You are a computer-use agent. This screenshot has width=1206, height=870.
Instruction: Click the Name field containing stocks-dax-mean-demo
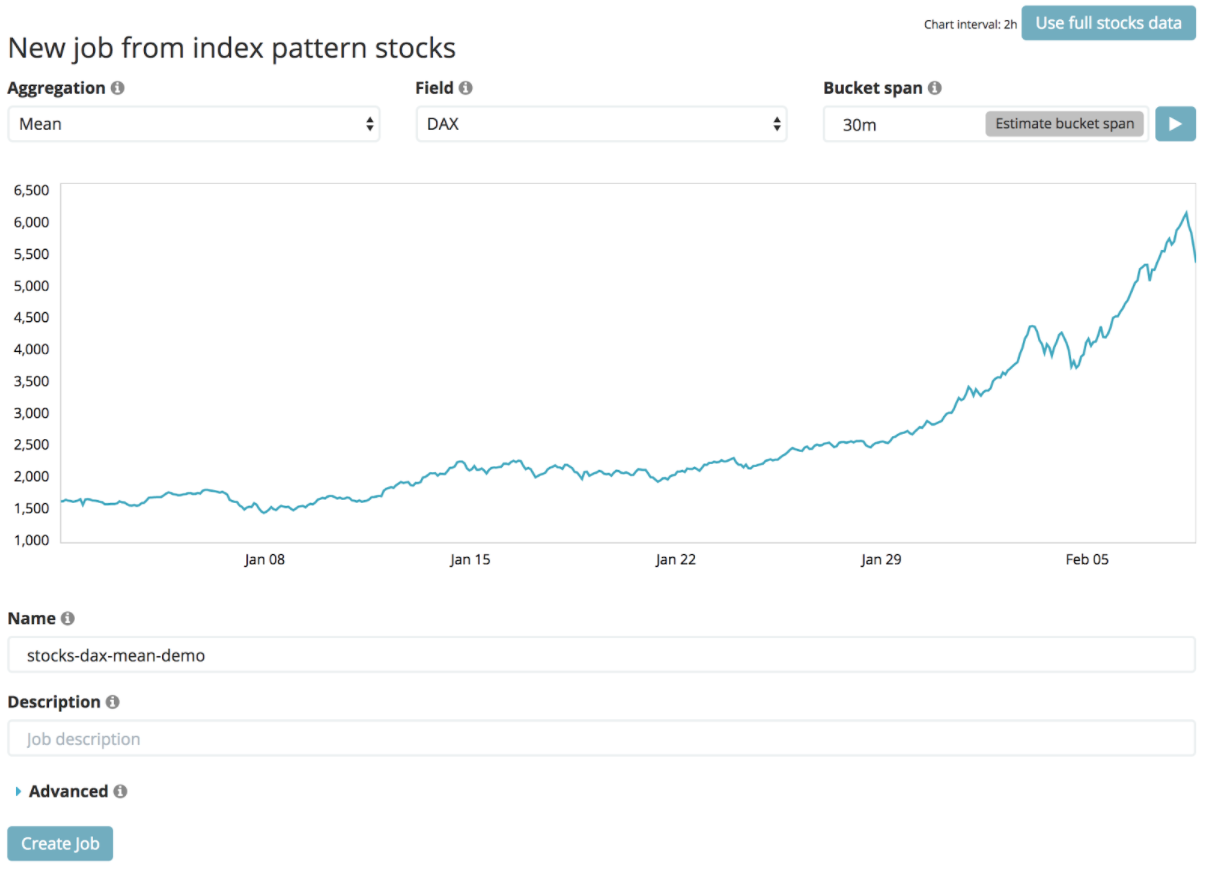coord(601,656)
